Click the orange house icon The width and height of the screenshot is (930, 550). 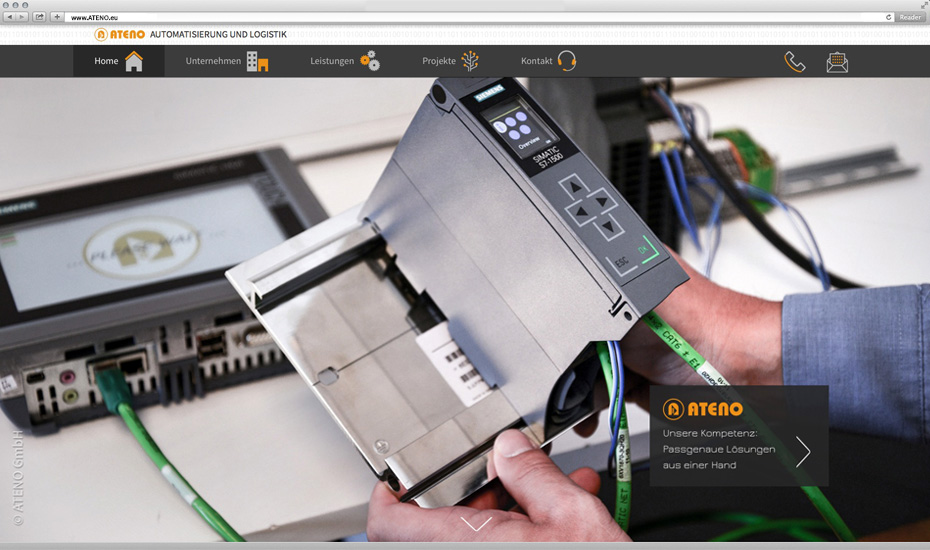tap(134, 61)
